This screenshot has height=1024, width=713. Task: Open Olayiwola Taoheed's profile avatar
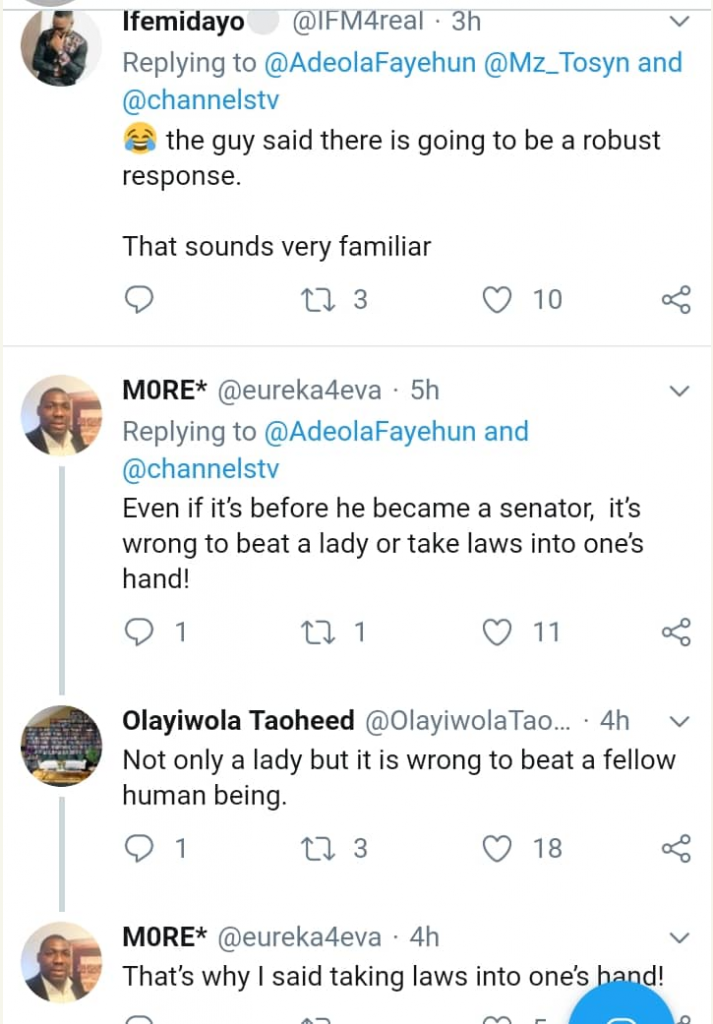click(61, 745)
